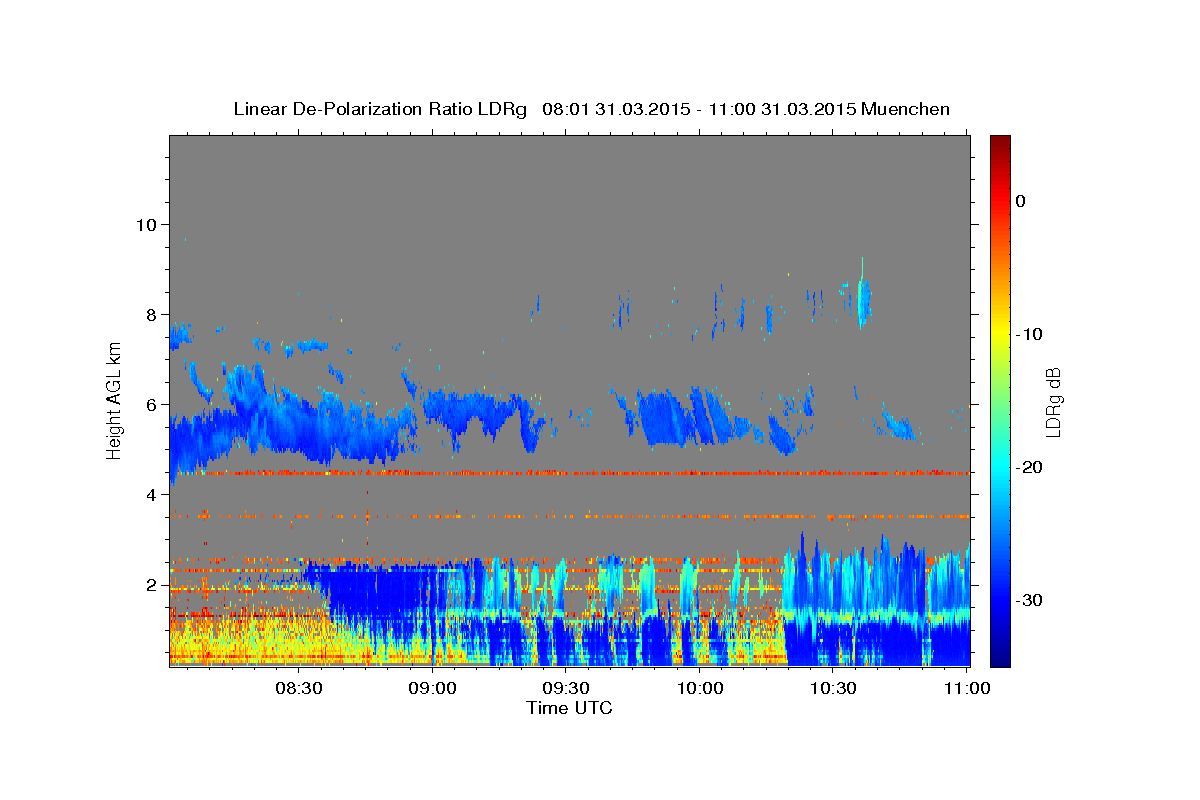Click the colorbar value -10

point(1029,334)
